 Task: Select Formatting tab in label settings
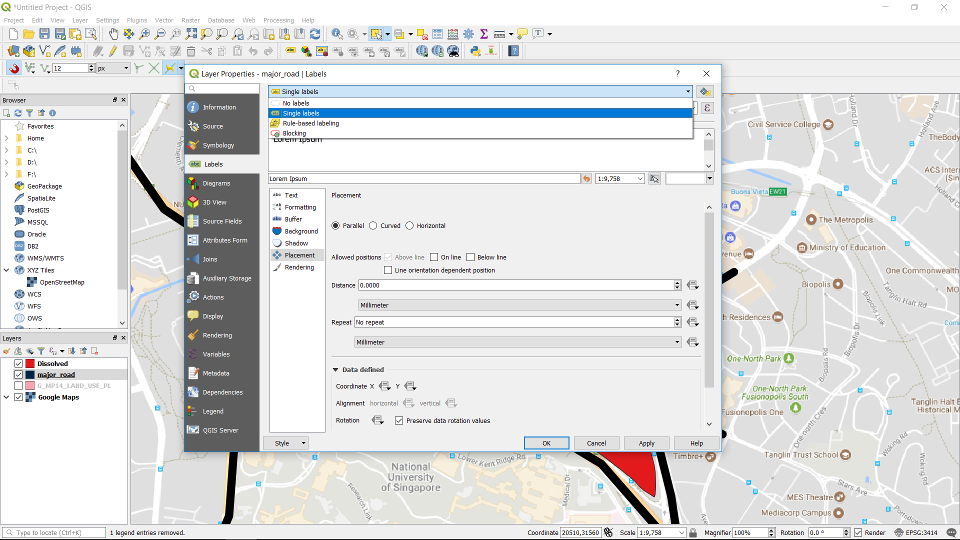coord(299,207)
